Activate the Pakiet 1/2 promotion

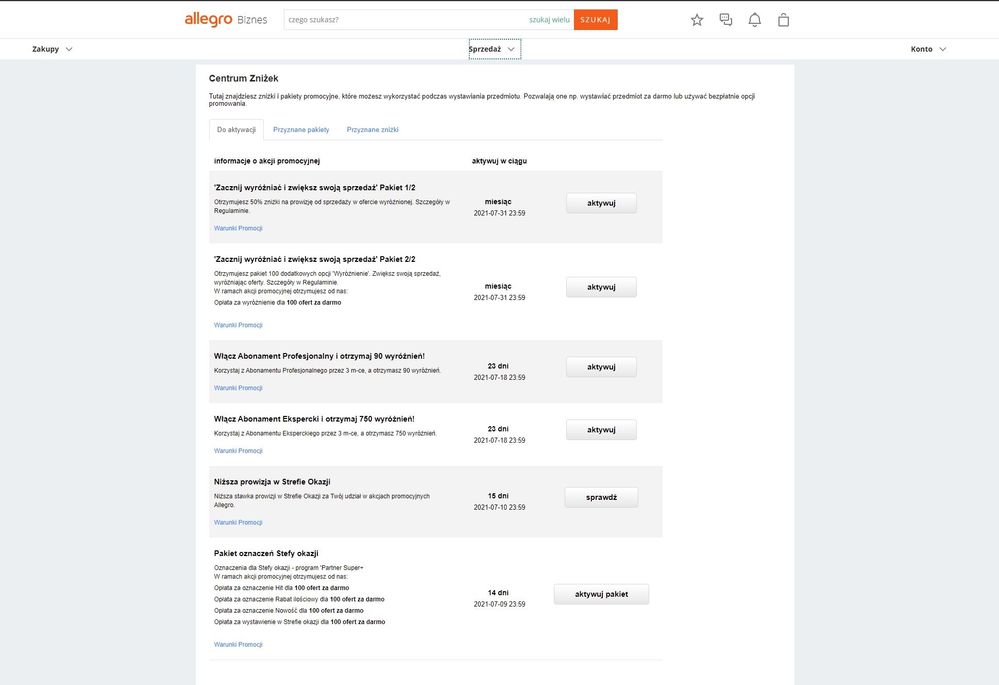[601, 203]
